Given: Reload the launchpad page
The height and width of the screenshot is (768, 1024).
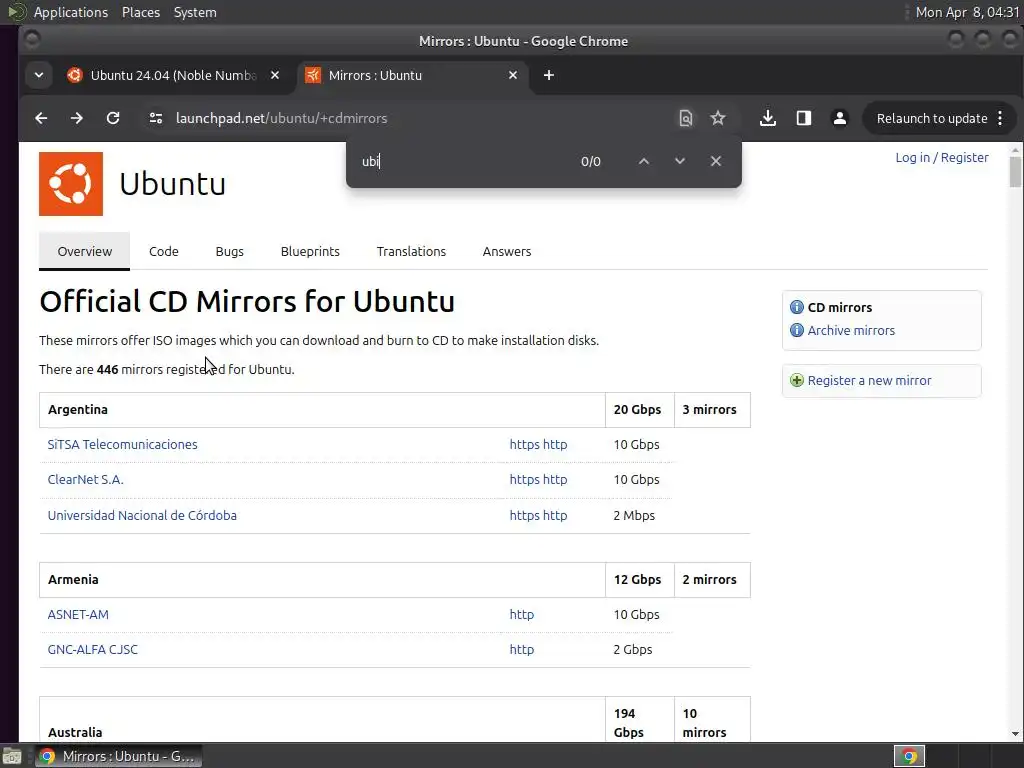Looking at the screenshot, I should [x=113, y=118].
